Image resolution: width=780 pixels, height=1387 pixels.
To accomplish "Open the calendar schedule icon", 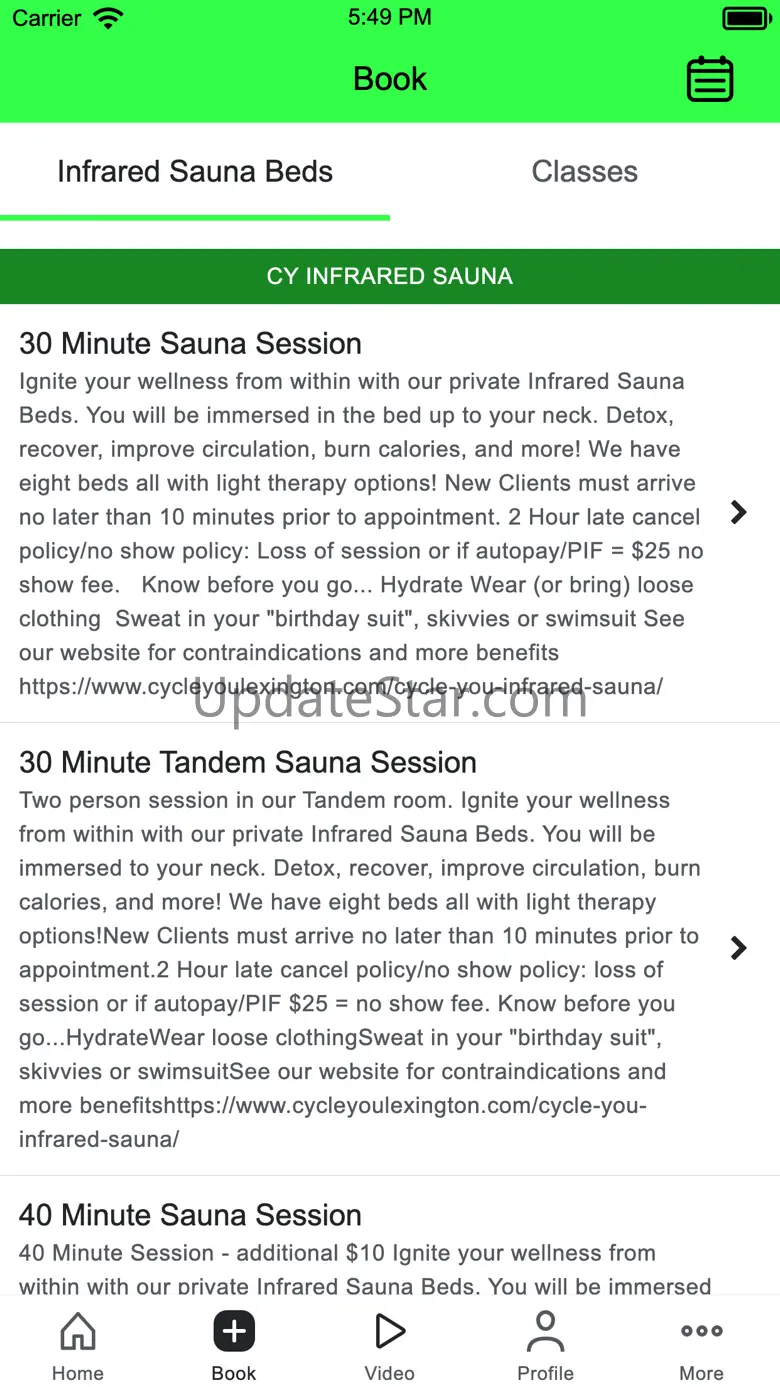I will tap(710, 79).
